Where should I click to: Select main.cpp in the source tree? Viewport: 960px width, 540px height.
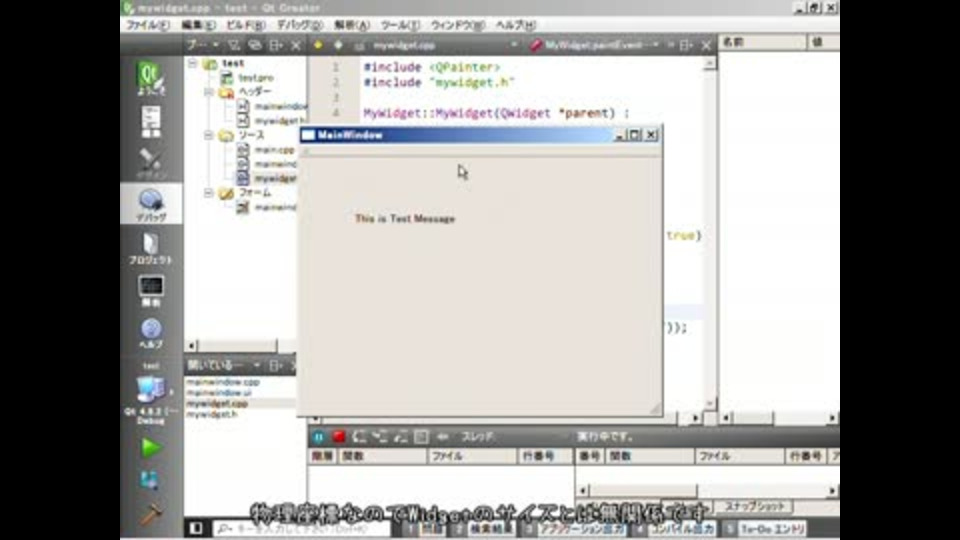274,149
